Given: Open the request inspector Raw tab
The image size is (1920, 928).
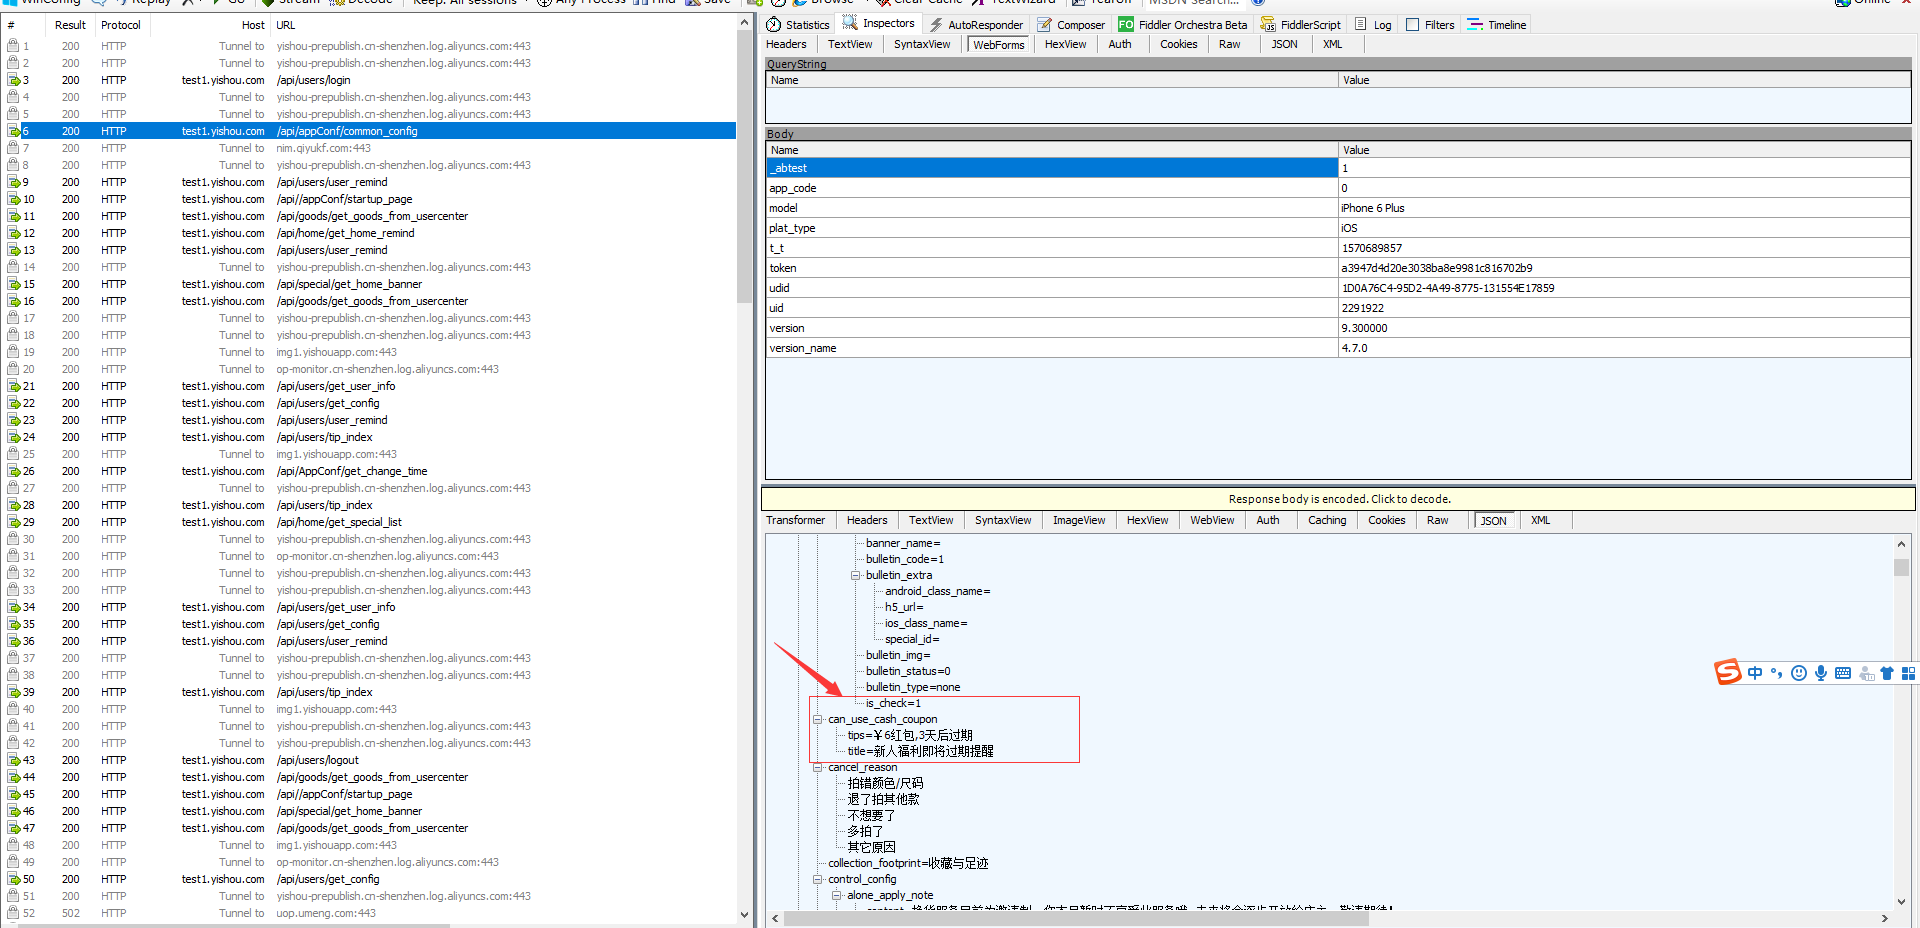Looking at the screenshot, I should (x=1230, y=44).
